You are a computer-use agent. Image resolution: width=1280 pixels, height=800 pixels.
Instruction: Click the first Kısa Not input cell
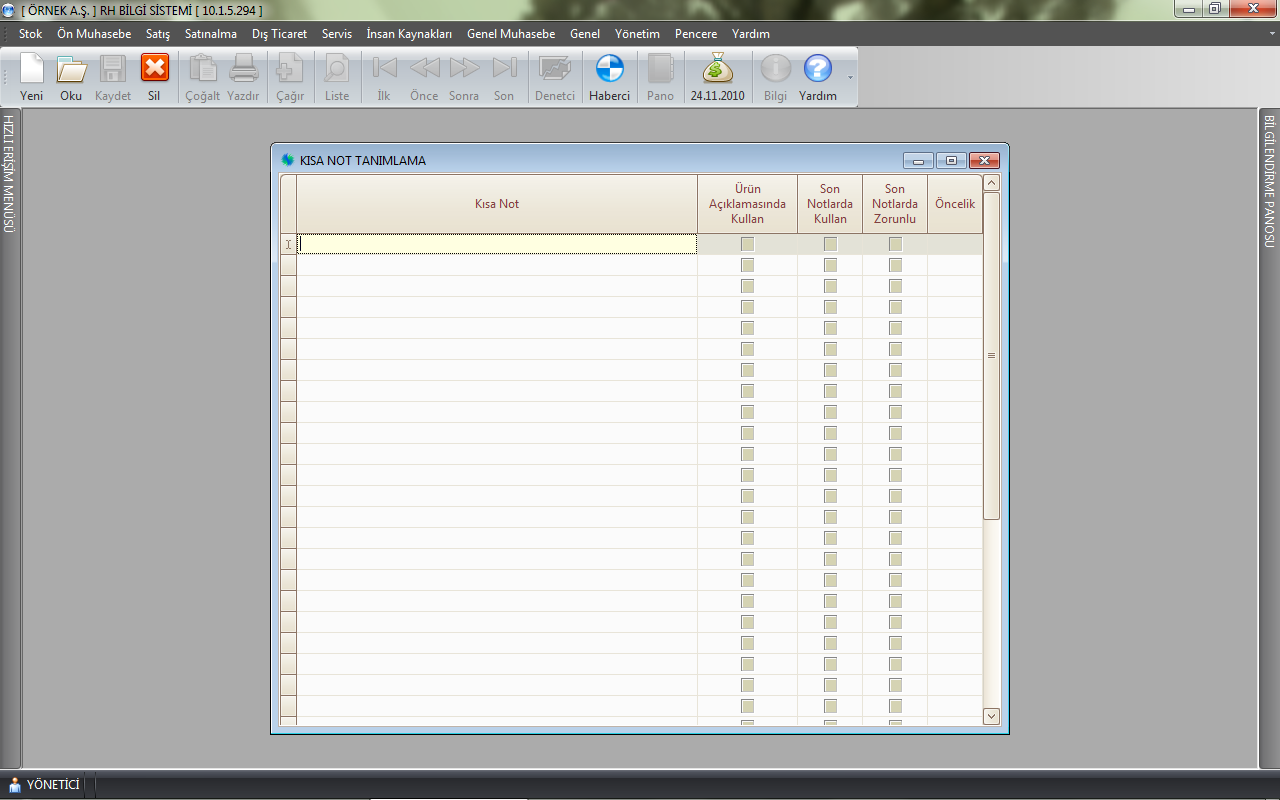pos(496,244)
